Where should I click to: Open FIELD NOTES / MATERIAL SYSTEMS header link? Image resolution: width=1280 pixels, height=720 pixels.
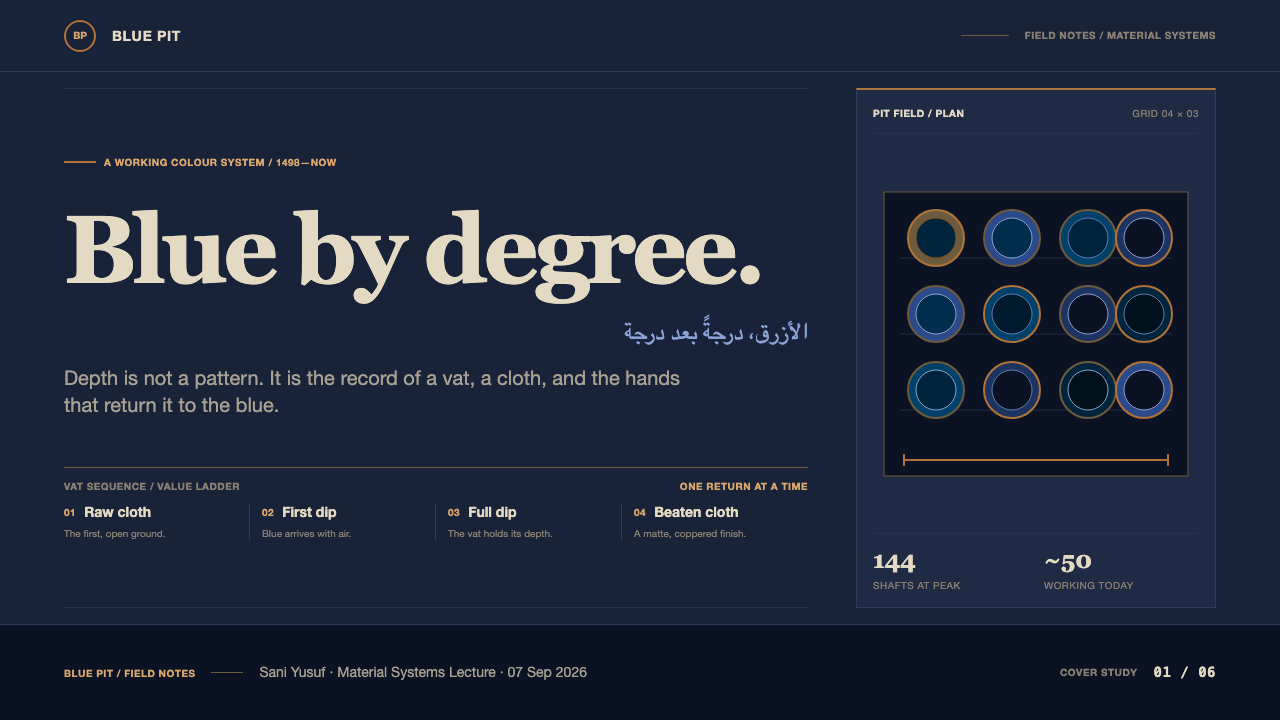point(1120,36)
